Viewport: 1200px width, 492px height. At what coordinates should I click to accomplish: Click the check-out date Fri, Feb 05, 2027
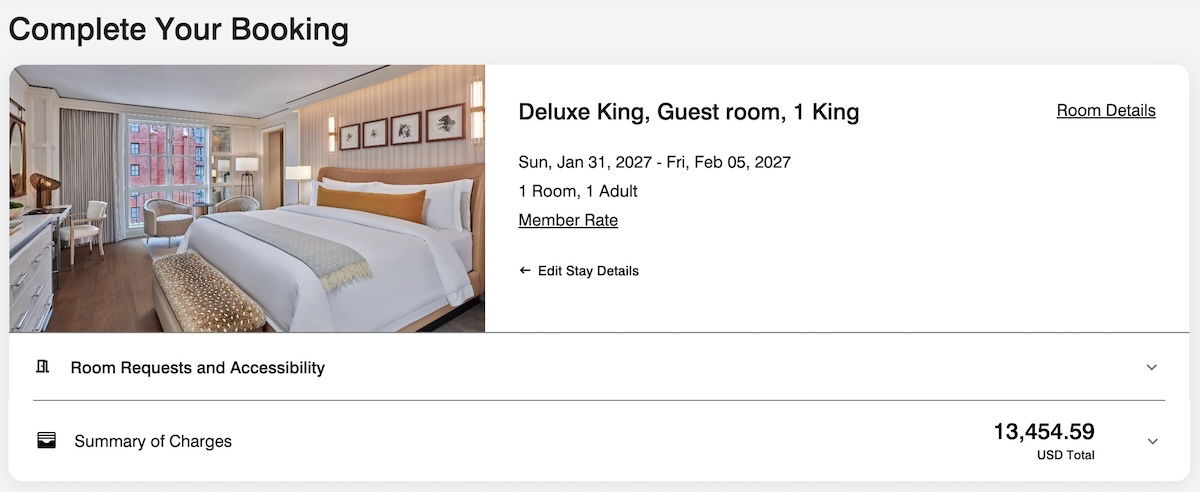point(727,162)
